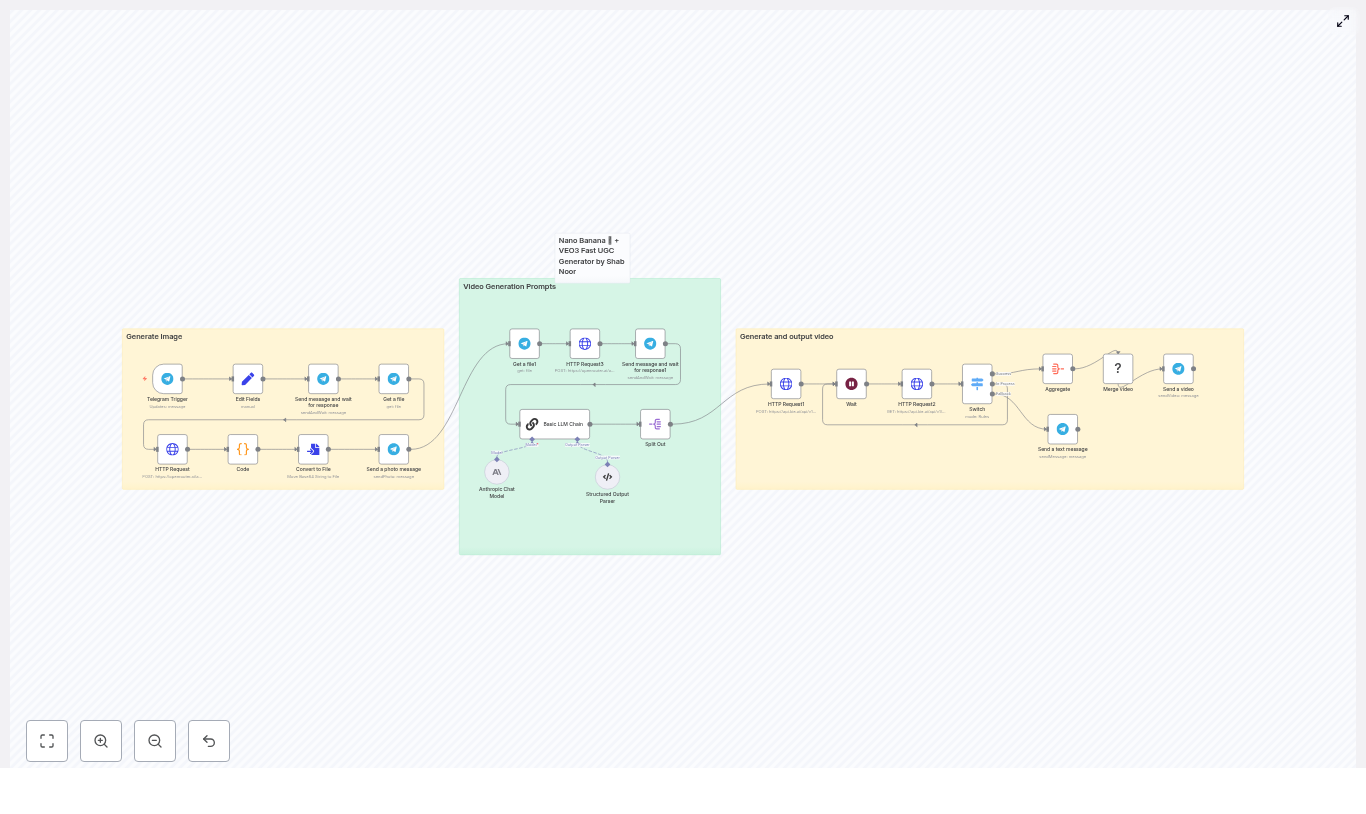The width and height of the screenshot is (1366, 814).
Task: Click the Send a photo message node
Action: coord(394,448)
